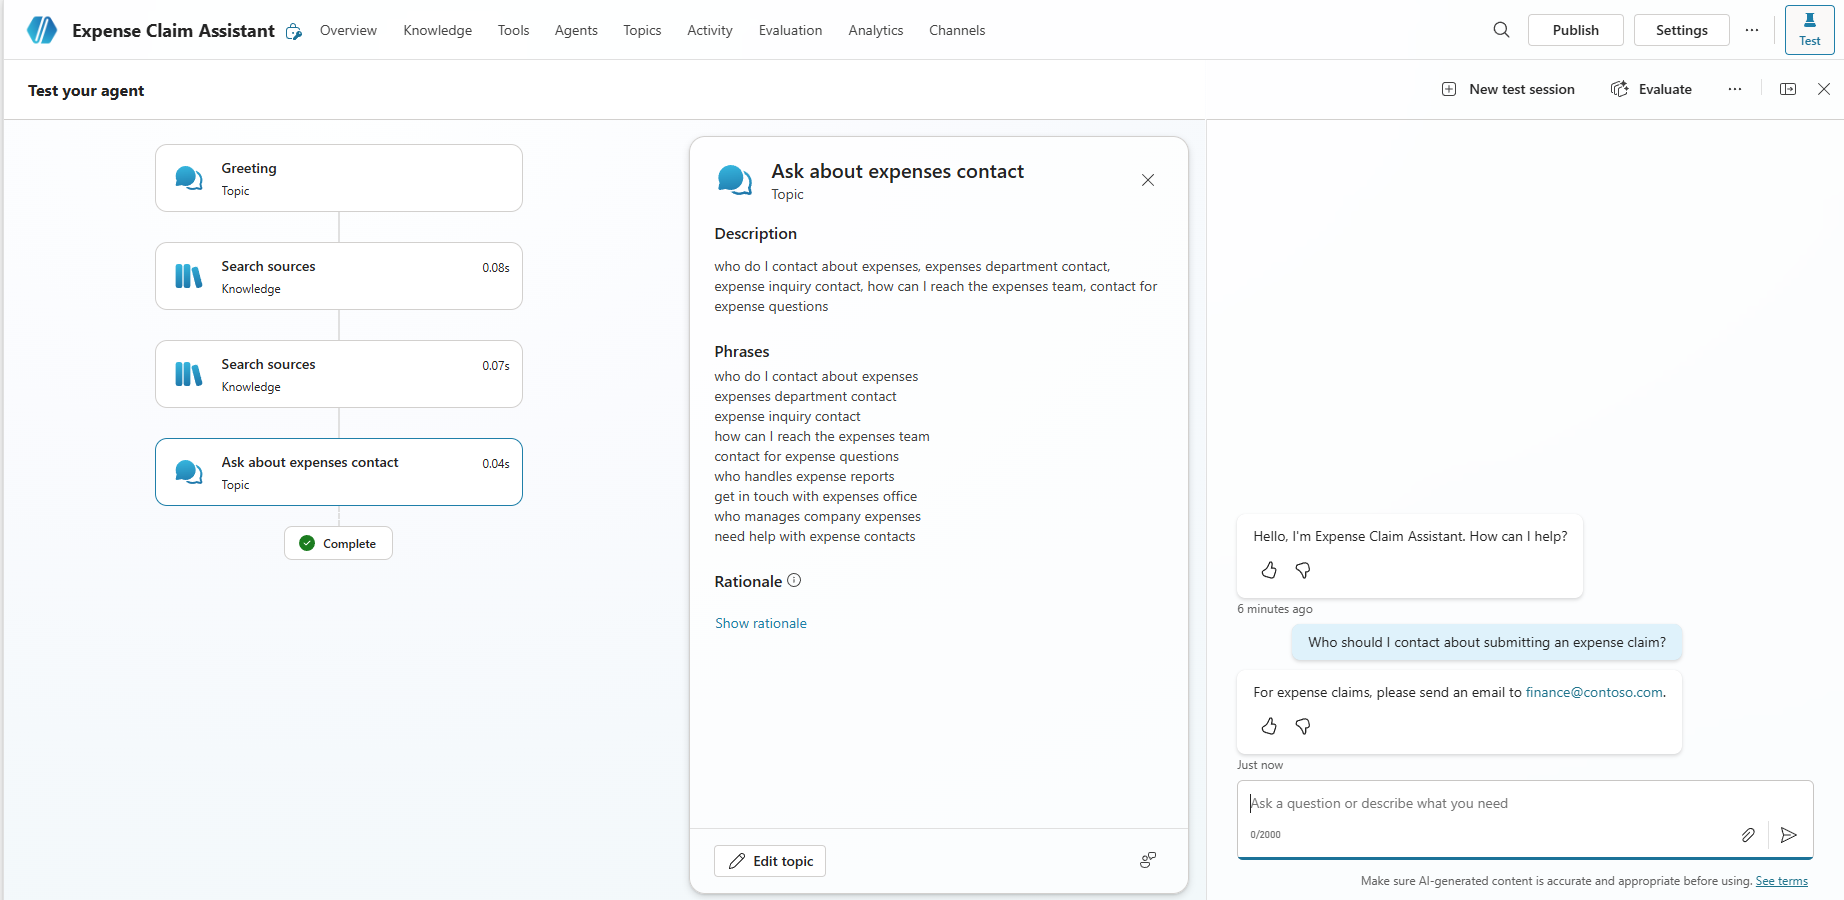Image resolution: width=1844 pixels, height=900 pixels.
Task: Click the panel layout toggle icon
Action: [1788, 89]
